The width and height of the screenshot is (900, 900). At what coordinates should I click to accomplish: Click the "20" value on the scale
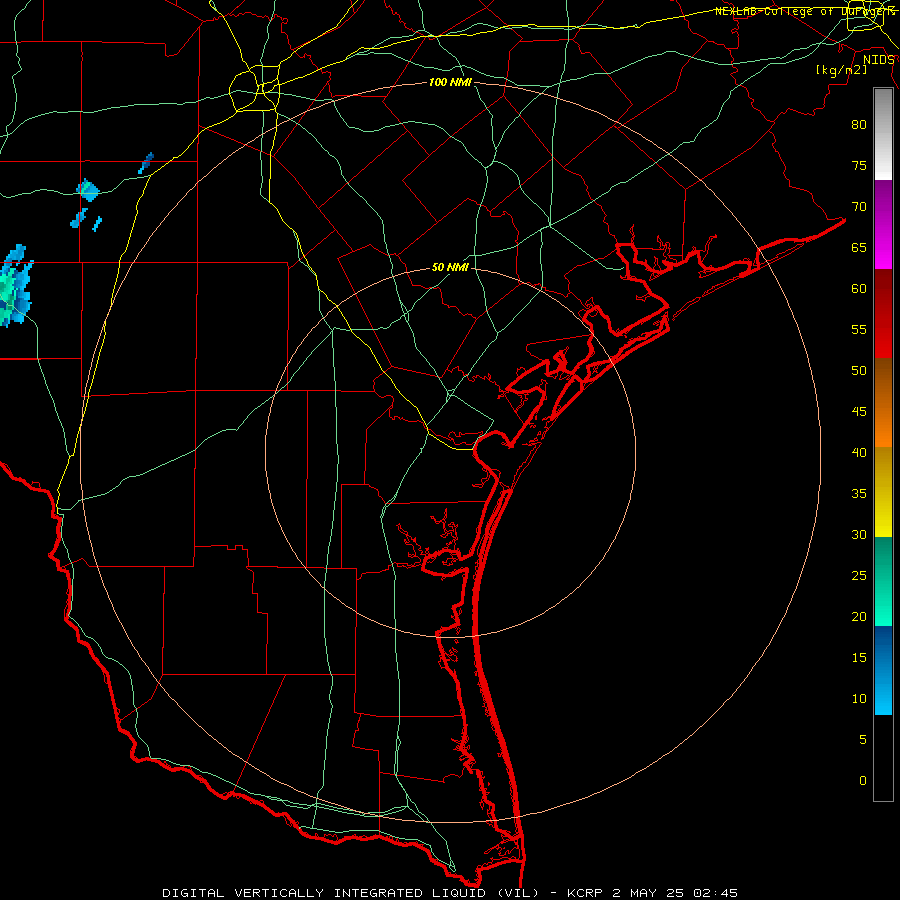(x=859, y=617)
